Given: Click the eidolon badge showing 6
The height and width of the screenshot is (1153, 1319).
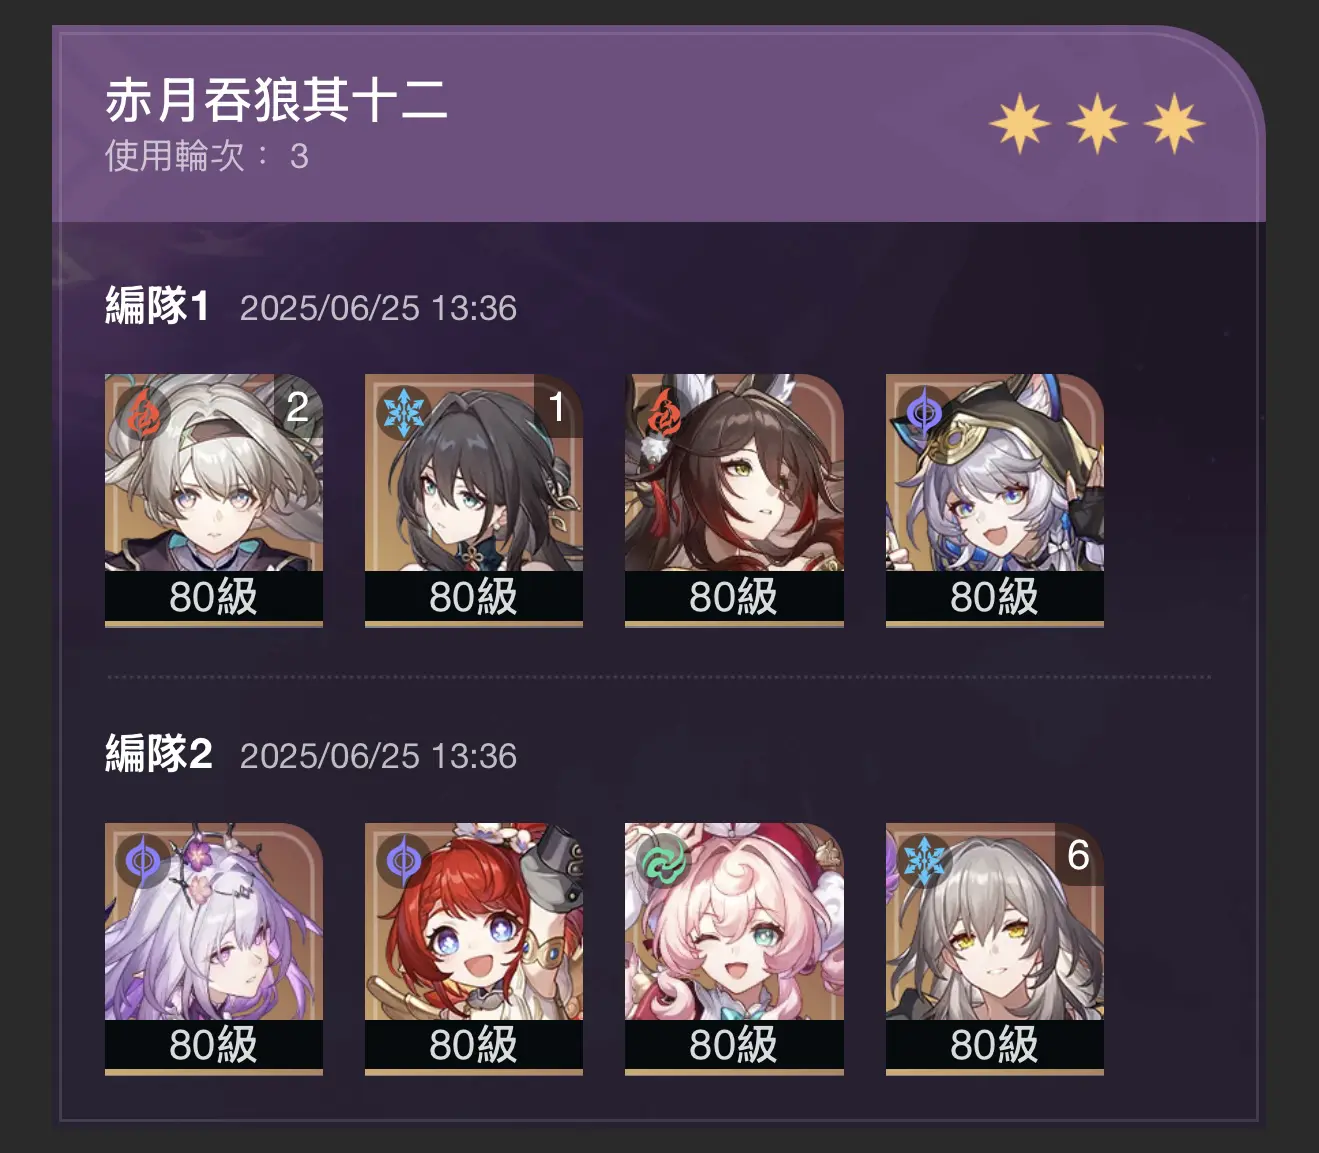Looking at the screenshot, I should (x=1079, y=855).
